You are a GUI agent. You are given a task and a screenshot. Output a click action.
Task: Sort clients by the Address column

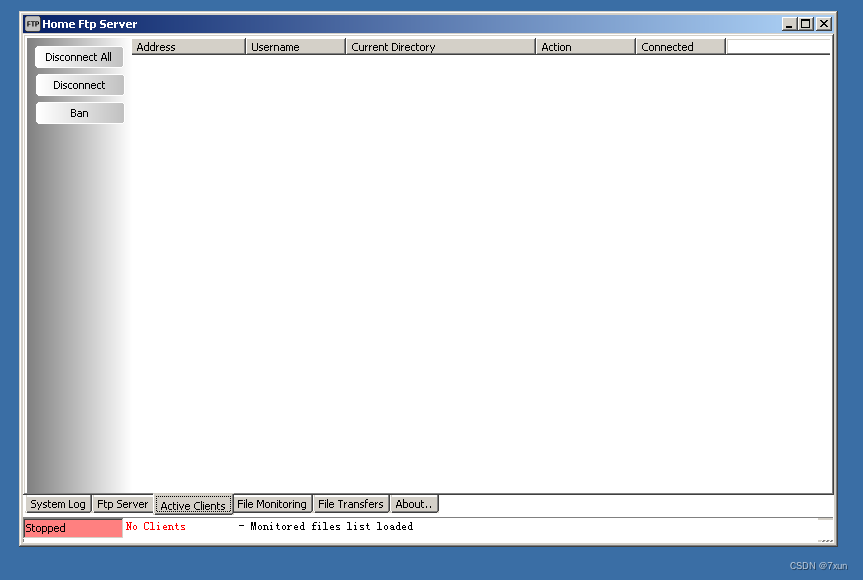pyautogui.click(x=187, y=46)
